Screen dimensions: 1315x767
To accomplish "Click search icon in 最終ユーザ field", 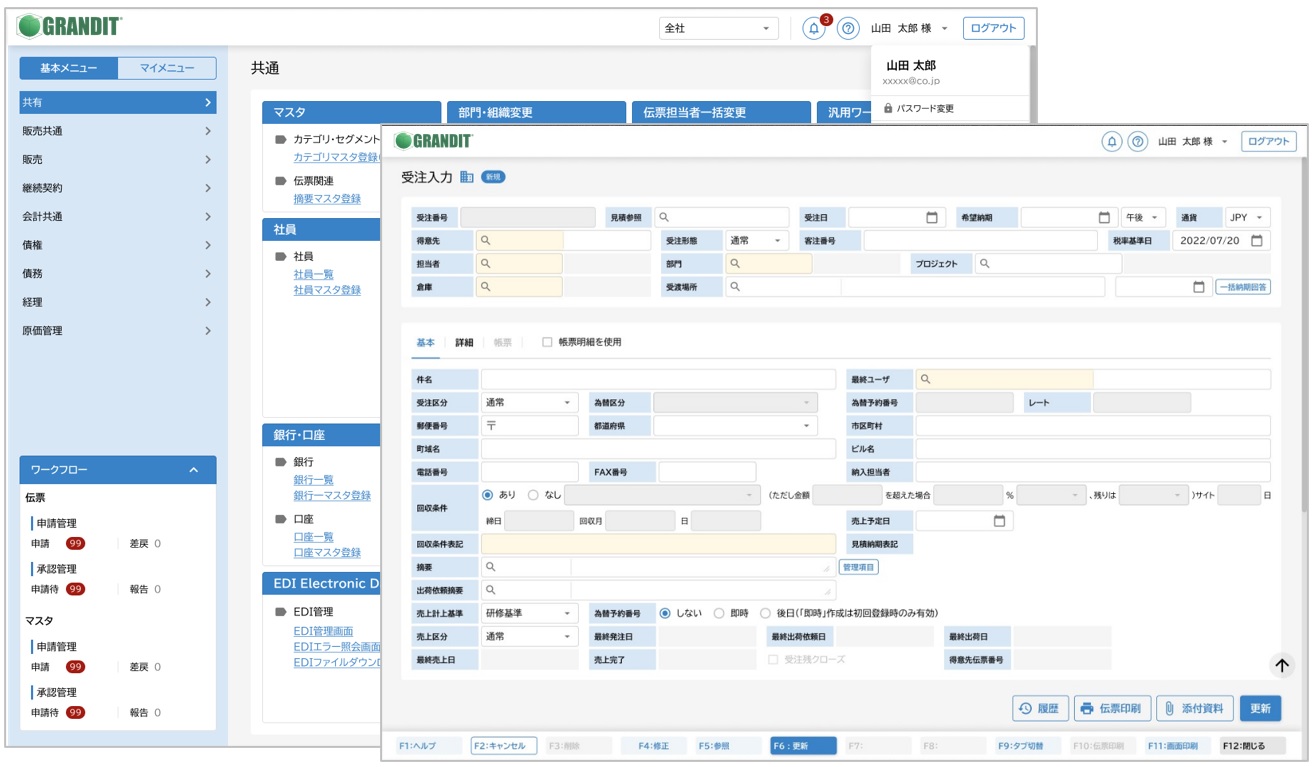I will click(926, 380).
